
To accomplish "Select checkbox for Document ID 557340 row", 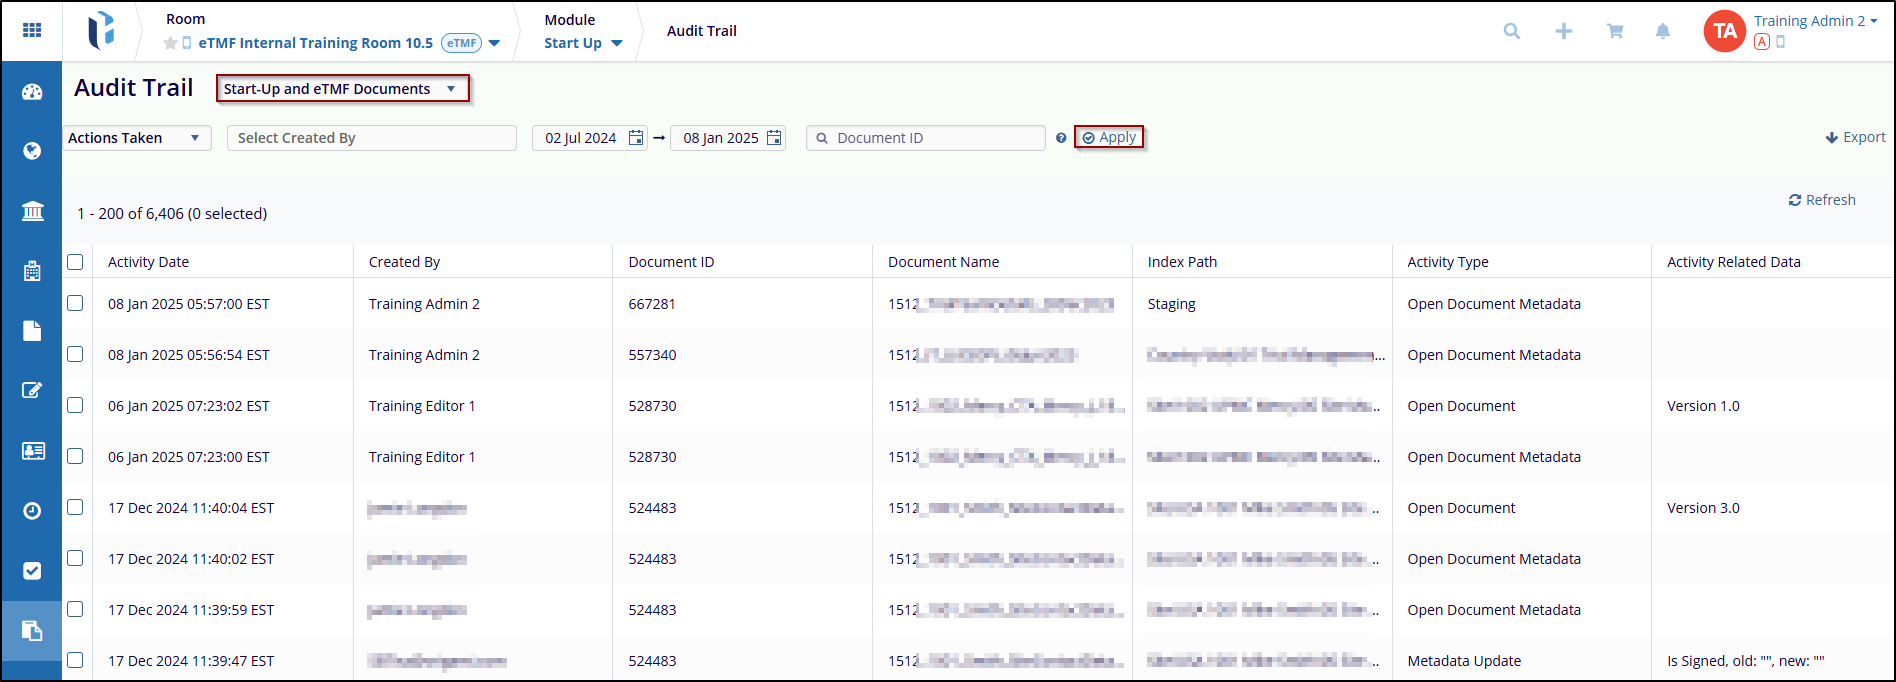I will (x=75, y=354).
